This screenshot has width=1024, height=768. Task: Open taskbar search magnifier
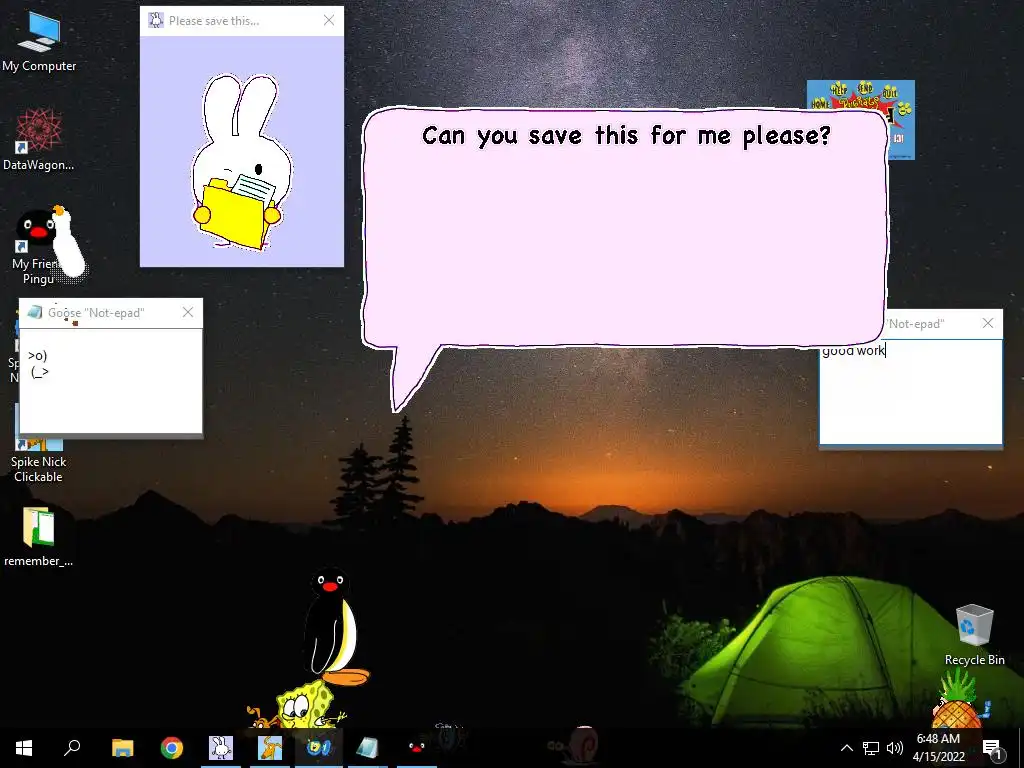pos(72,748)
